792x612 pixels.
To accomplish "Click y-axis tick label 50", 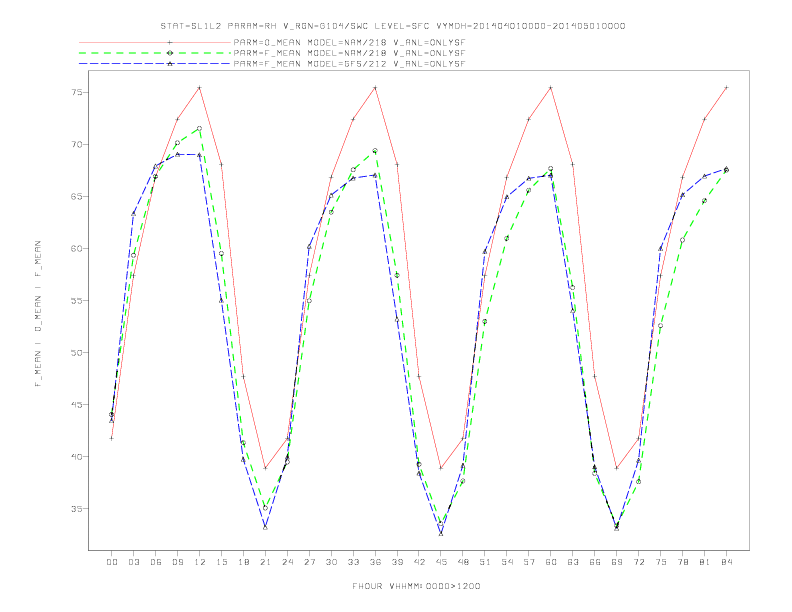I will coord(77,352).
